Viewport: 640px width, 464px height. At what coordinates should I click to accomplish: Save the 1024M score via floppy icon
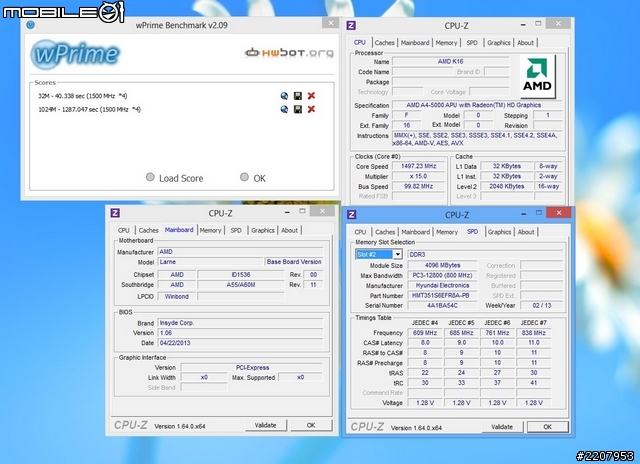[298, 109]
